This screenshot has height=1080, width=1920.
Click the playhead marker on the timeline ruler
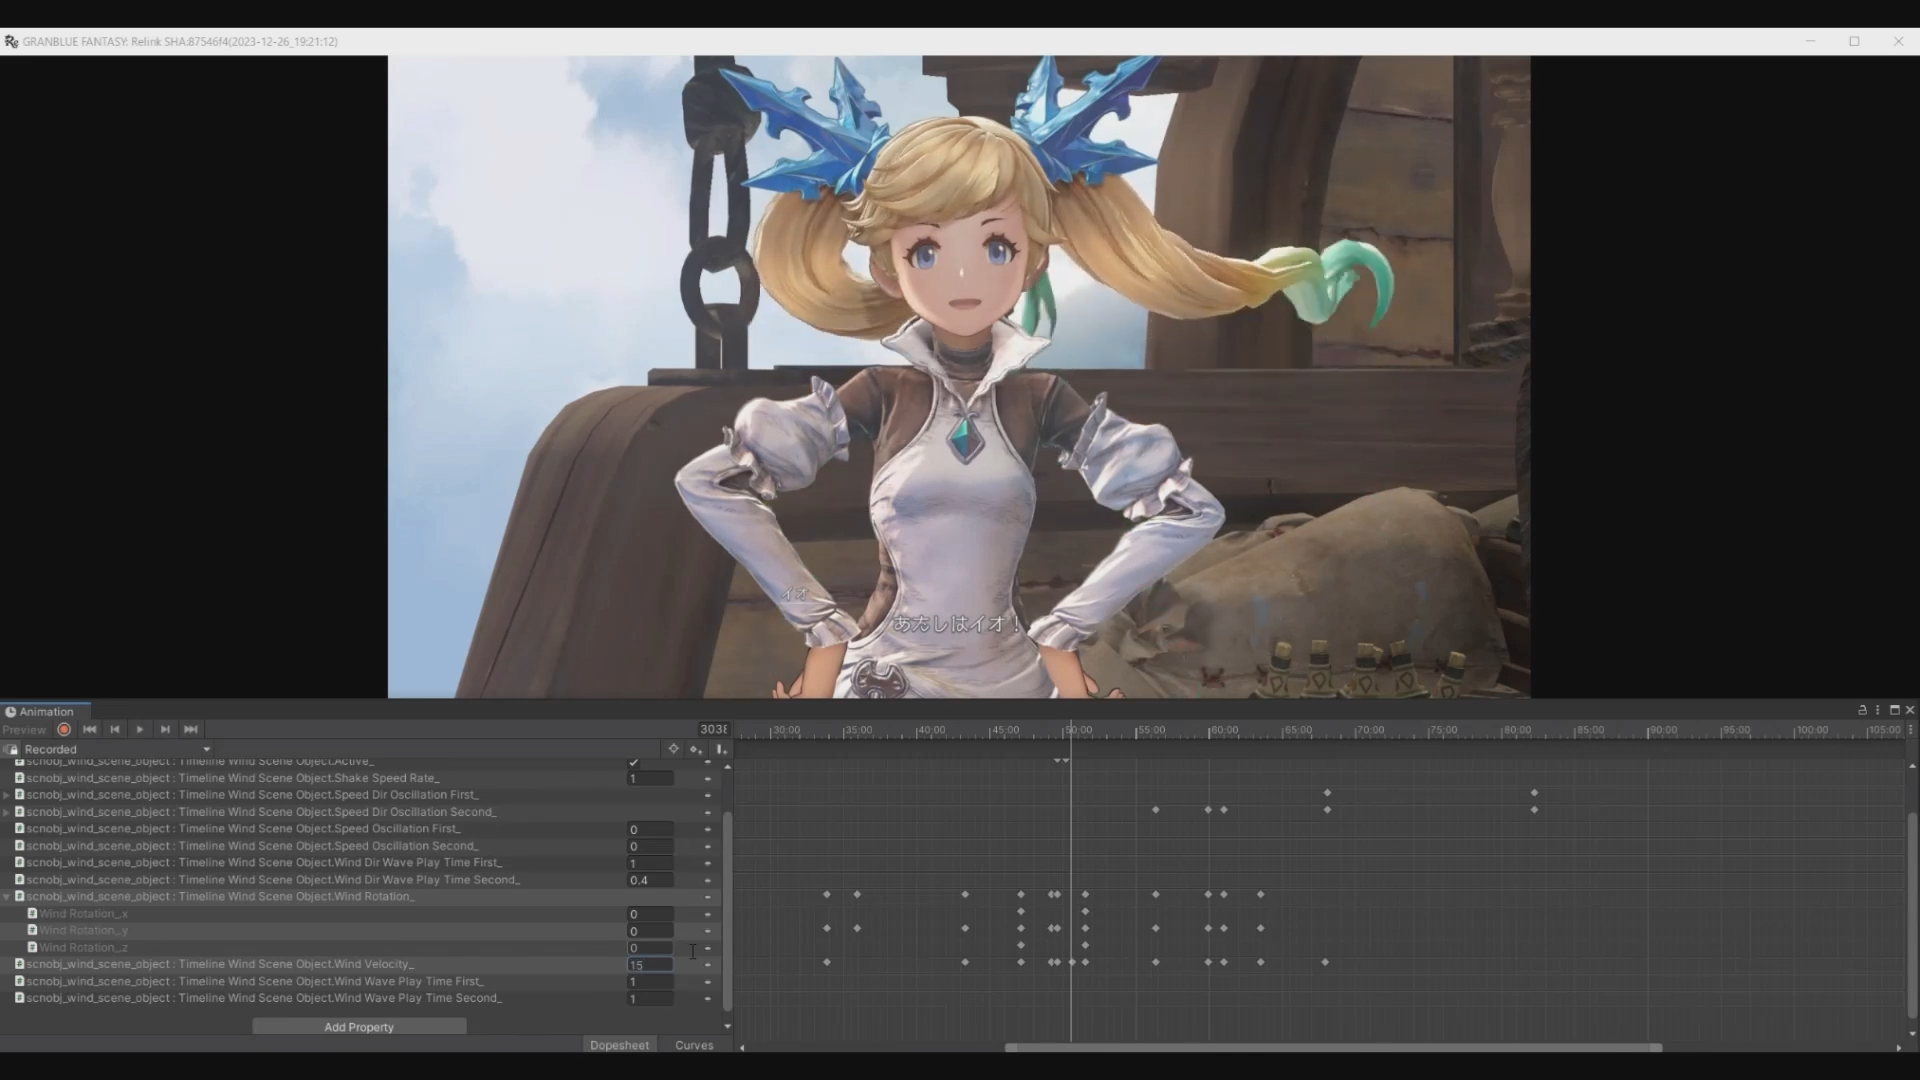click(x=1070, y=730)
